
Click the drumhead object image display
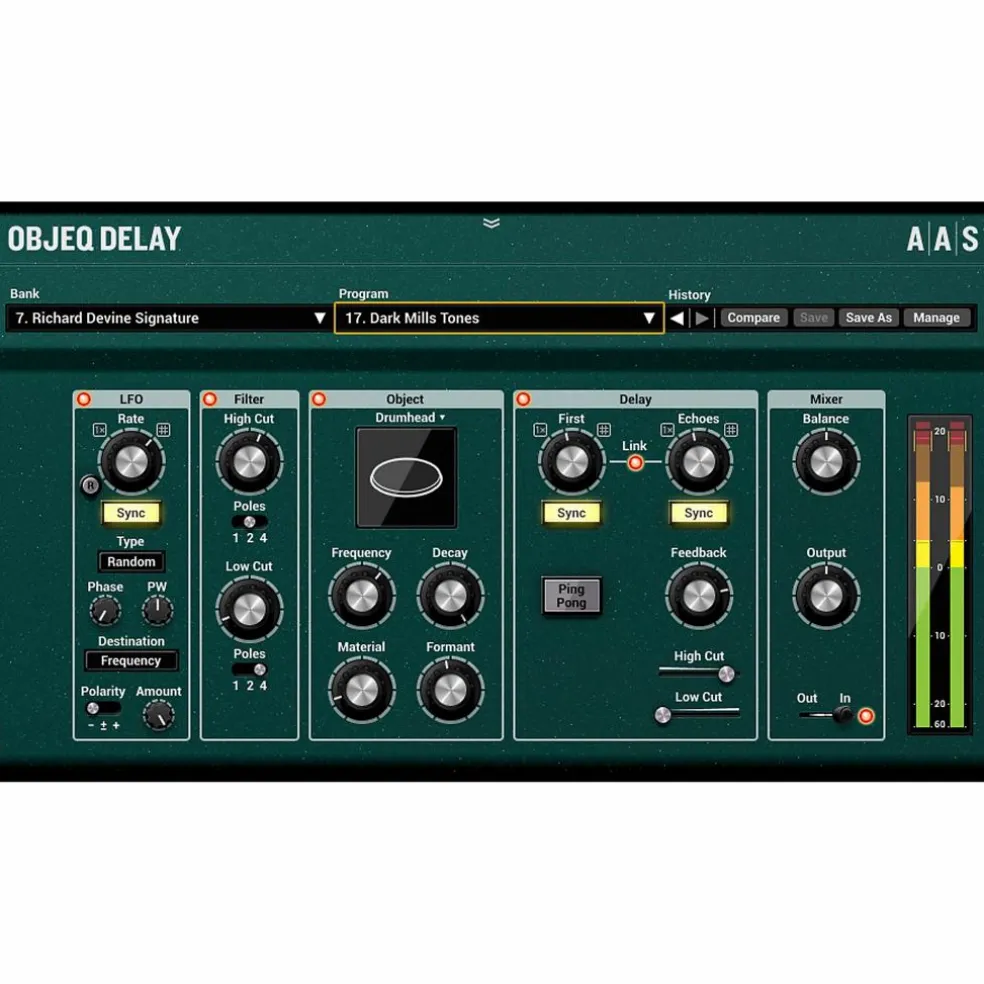pyautogui.click(x=406, y=478)
